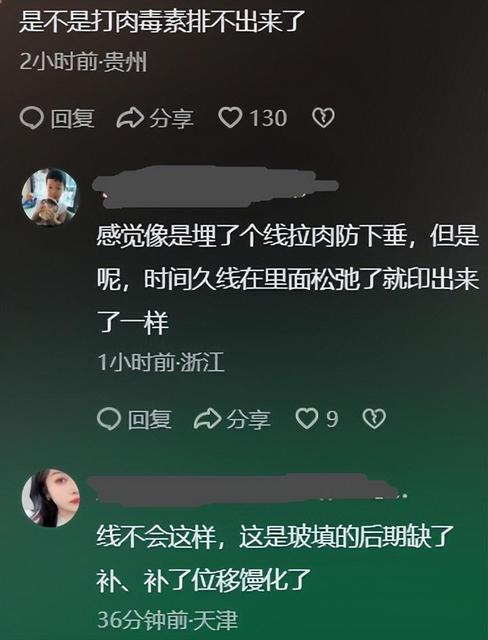Click 回复 text under Zhejiang comment
Image resolution: width=488 pixels, height=640 pixels.
pos(150,419)
